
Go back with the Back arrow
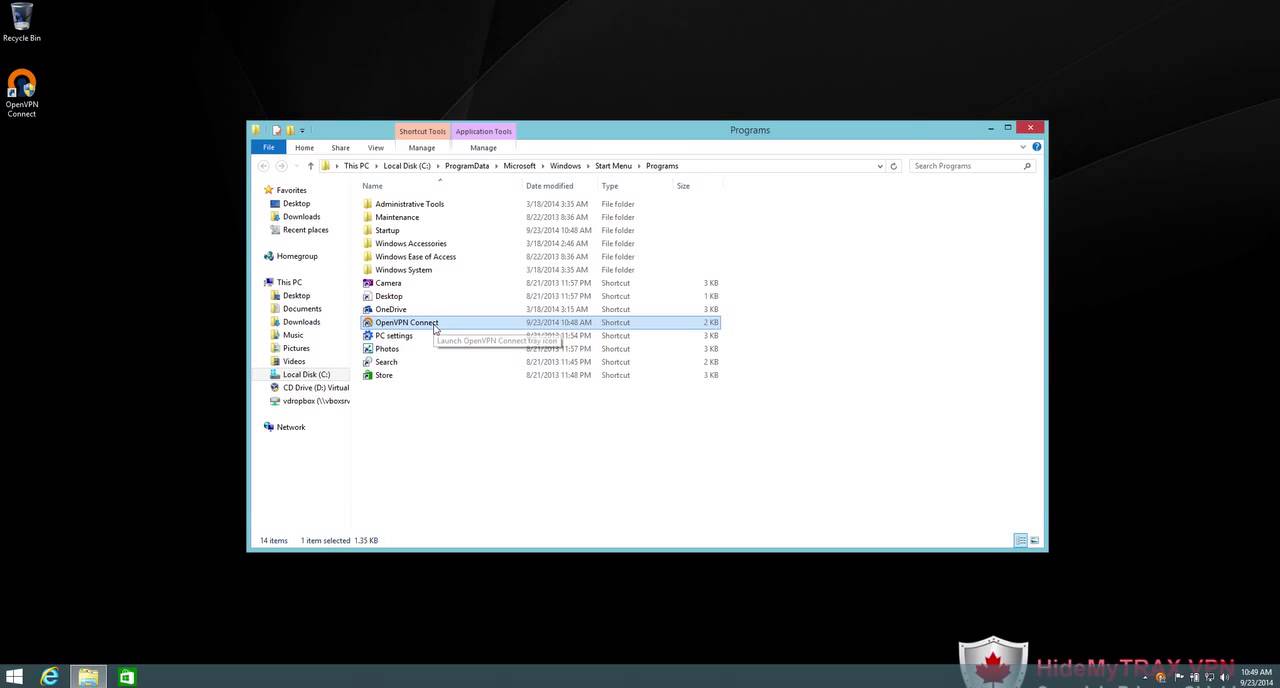[x=264, y=166]
